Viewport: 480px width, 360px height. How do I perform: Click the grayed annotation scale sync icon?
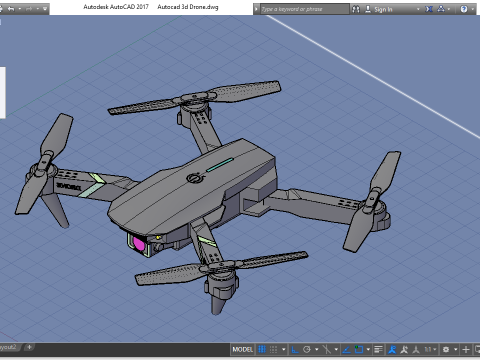click(x=416, y=349)
